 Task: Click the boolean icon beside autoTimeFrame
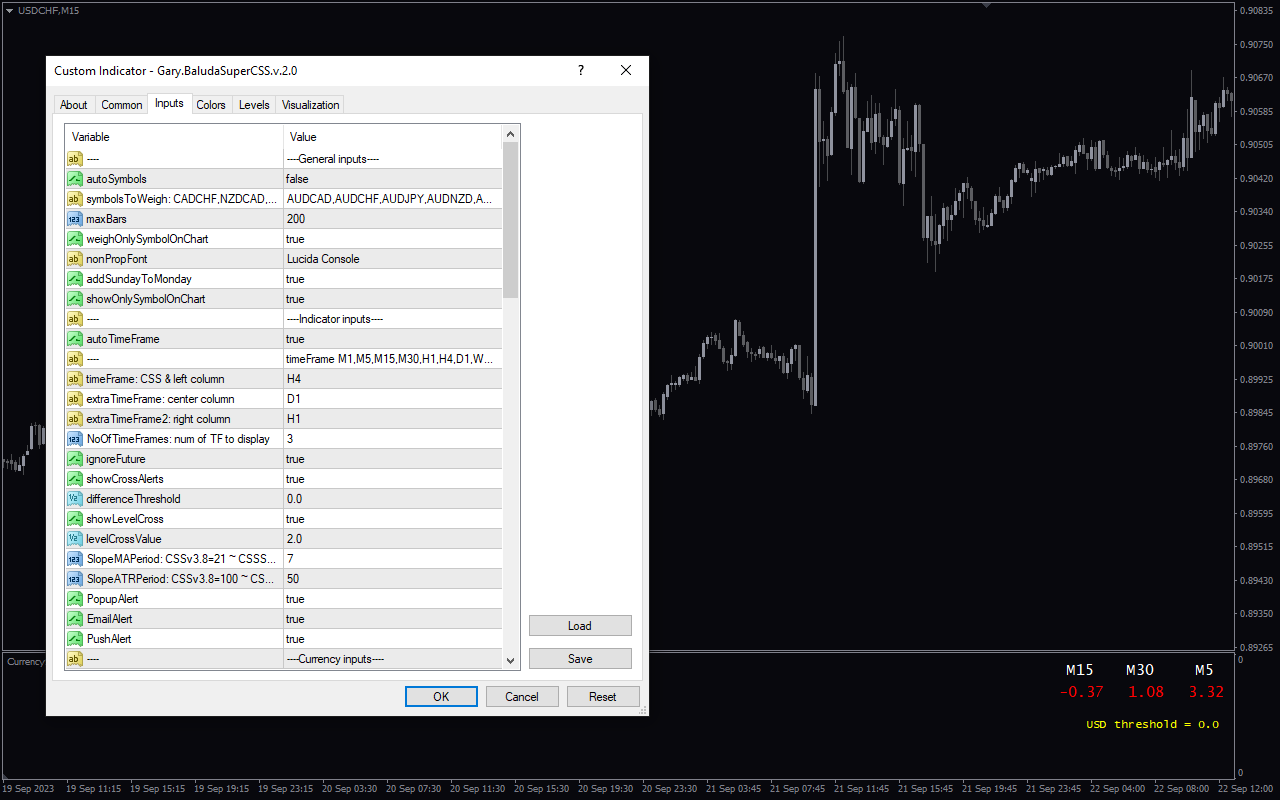tap(75, 339)
